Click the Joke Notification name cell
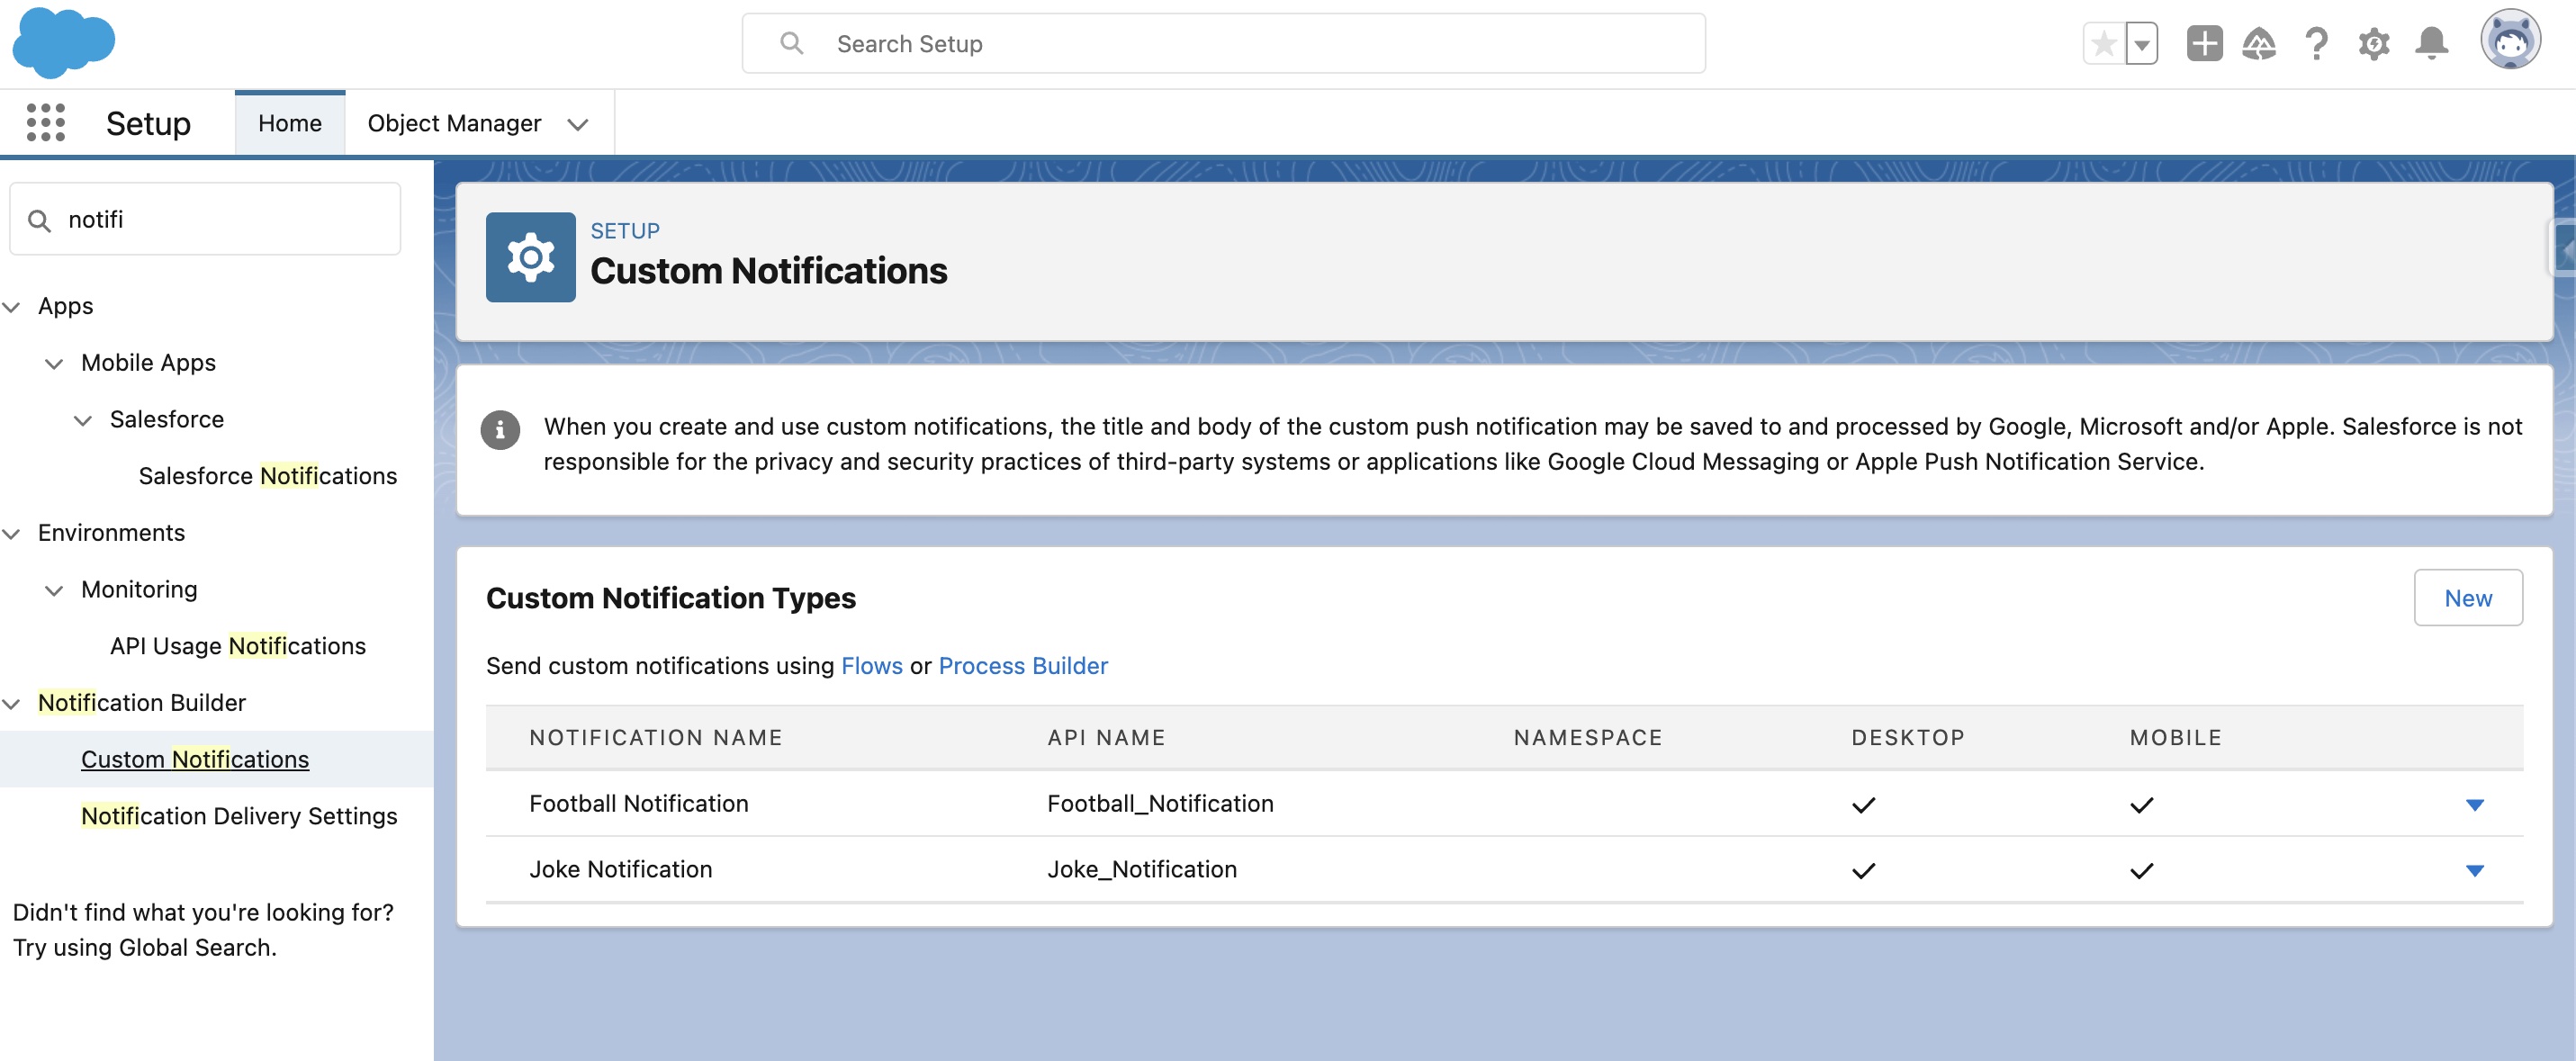2576x1061 pixels. [x=620, y=870]
